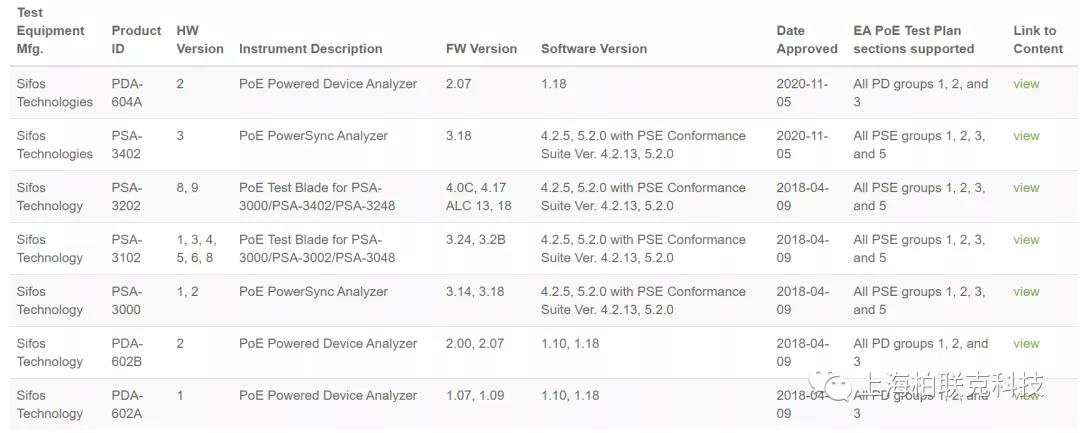This screenshot has width=1080, height=433.
Task: Click the FW Version column header
Action: [481, 49]
